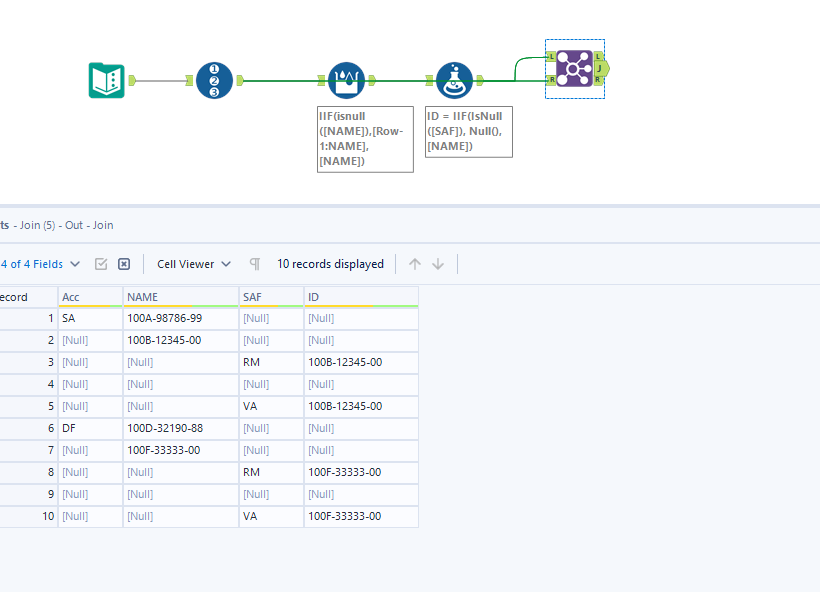820x592 pixels.
Task: Open the 4 of 4 Fields dropdown
Action: pos(40,264)
